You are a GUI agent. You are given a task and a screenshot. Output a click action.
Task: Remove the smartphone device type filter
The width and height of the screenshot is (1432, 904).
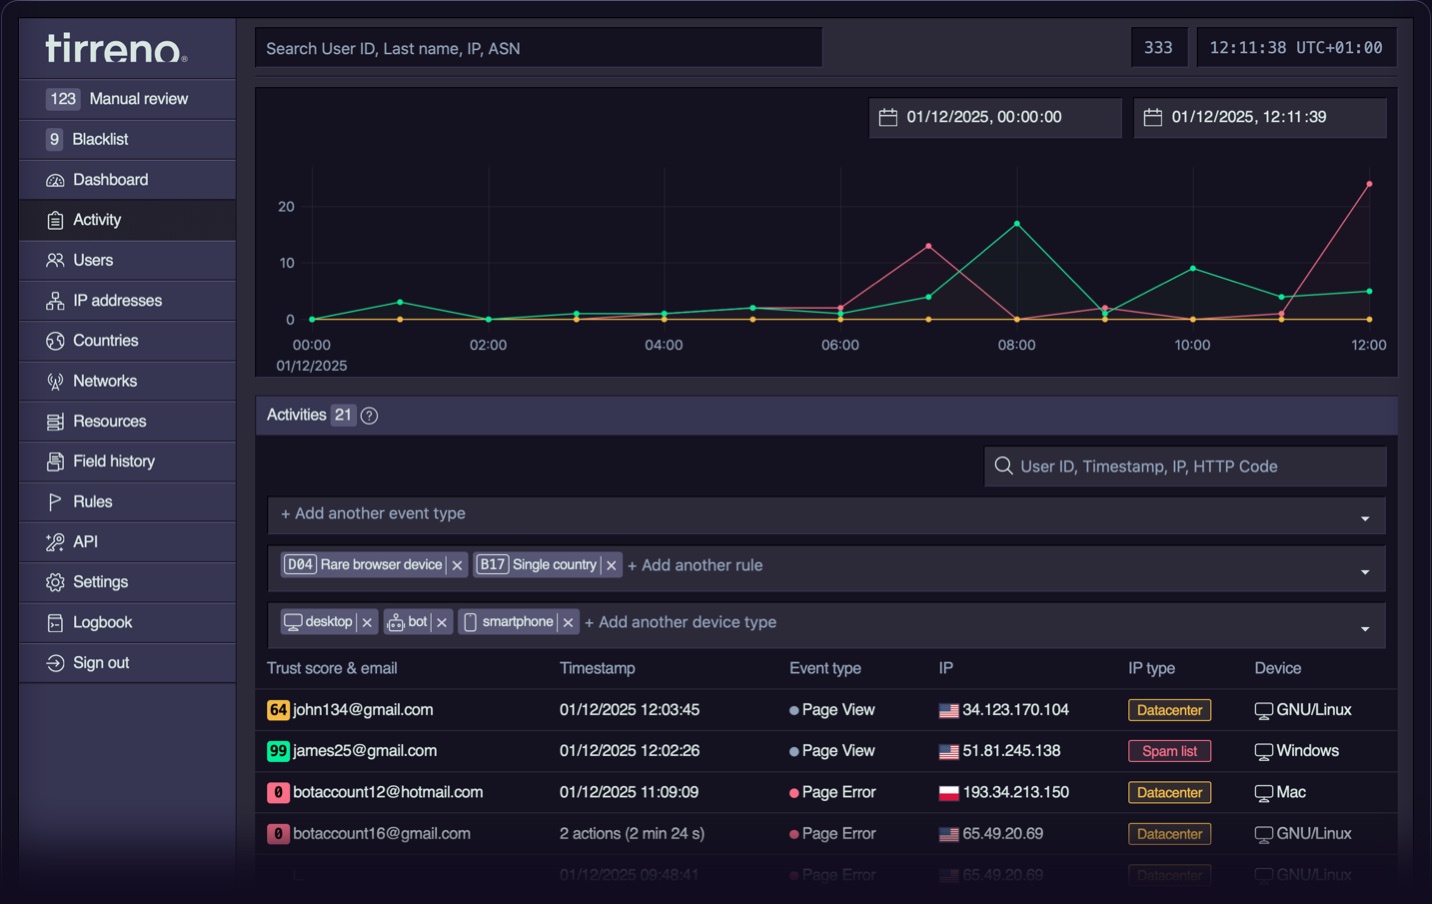click(x=568, y=621)
